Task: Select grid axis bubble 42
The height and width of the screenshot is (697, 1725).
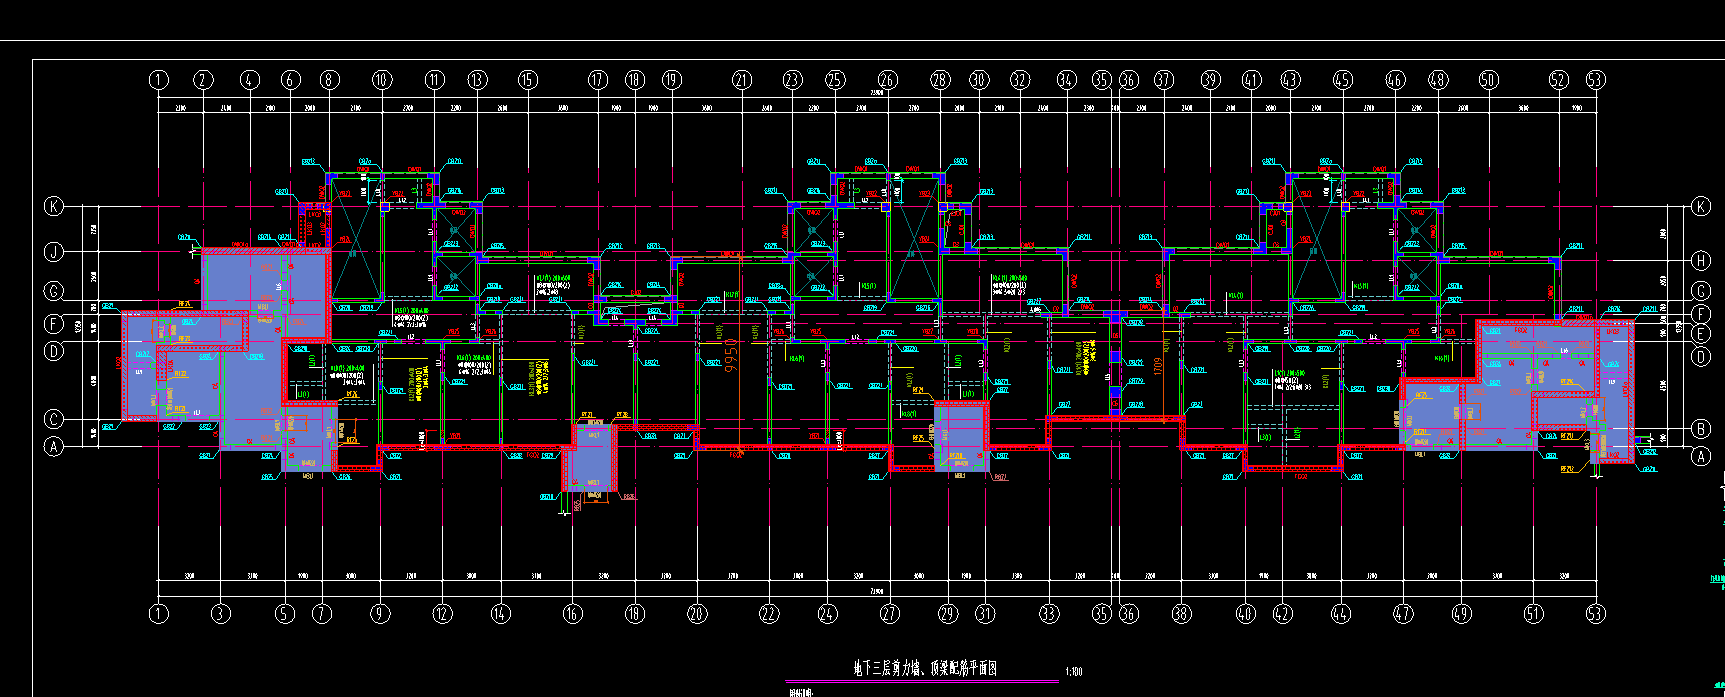Action: point(1283,613)
